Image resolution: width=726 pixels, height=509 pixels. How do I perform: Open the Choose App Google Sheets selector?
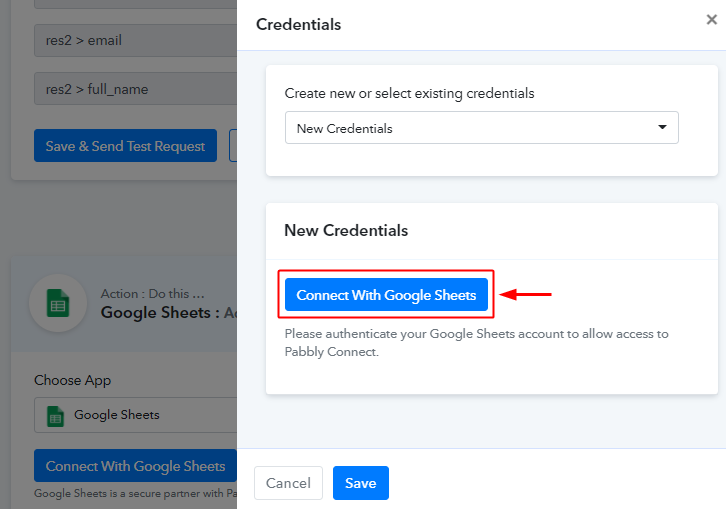pyautogui.click(x=136, y=415)
